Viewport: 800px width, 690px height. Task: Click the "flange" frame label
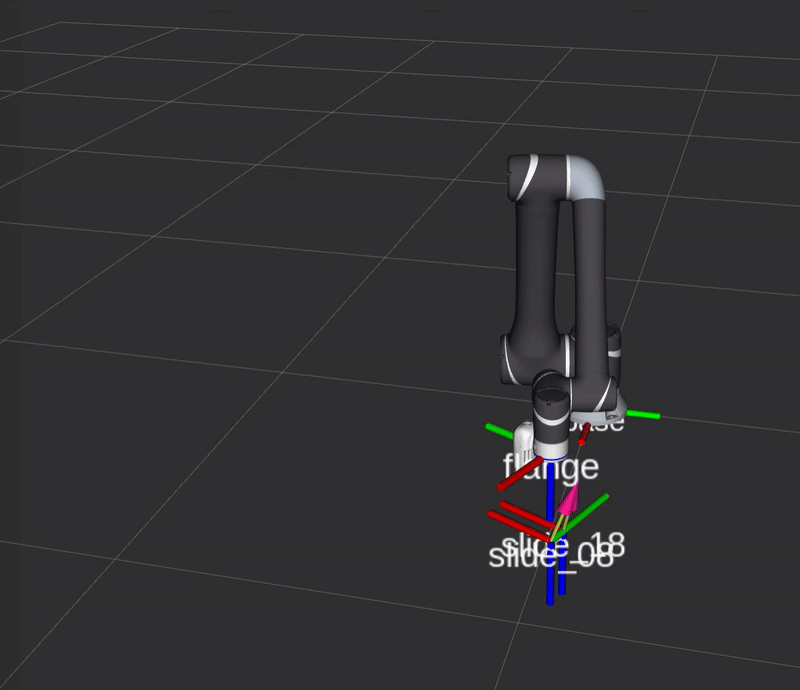coord(550,466)
